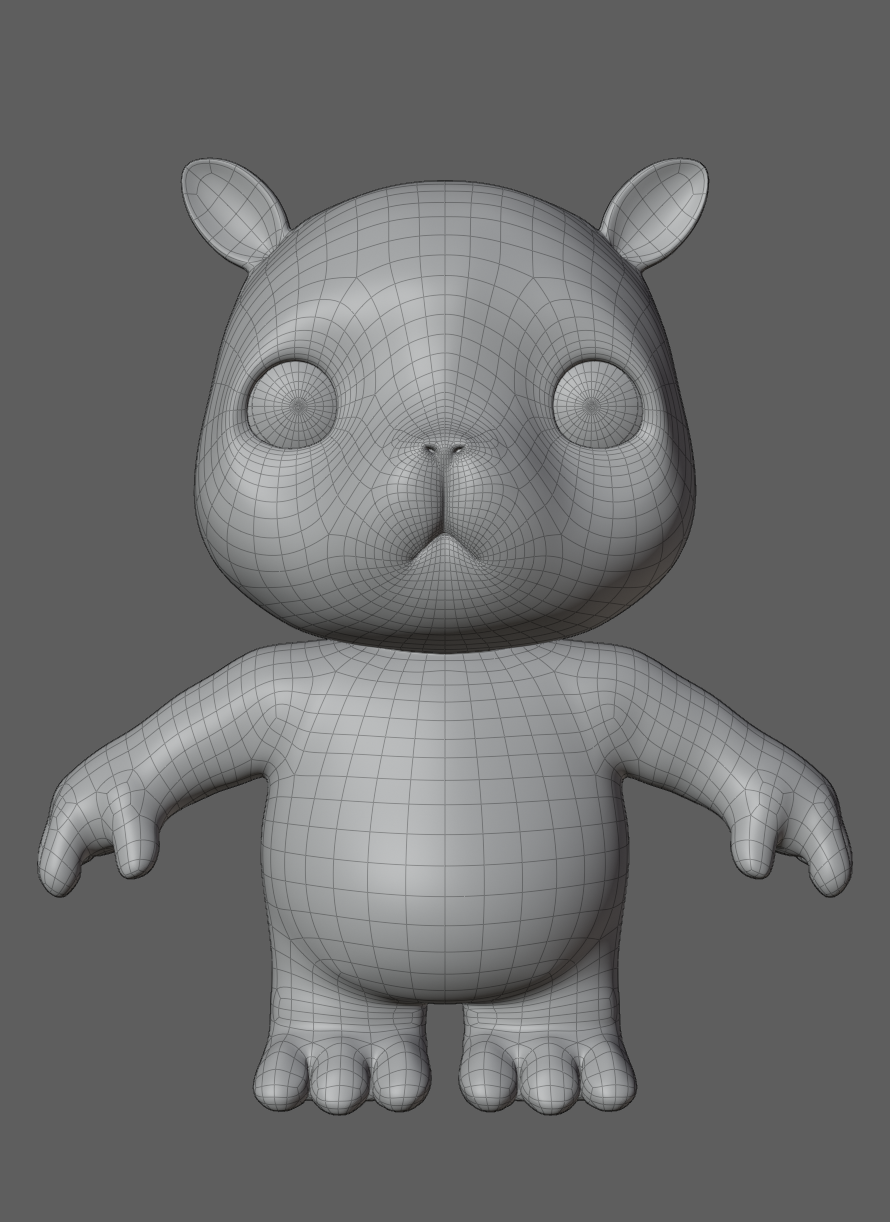Click the character's nose nostrils

(x=443, y=450)
